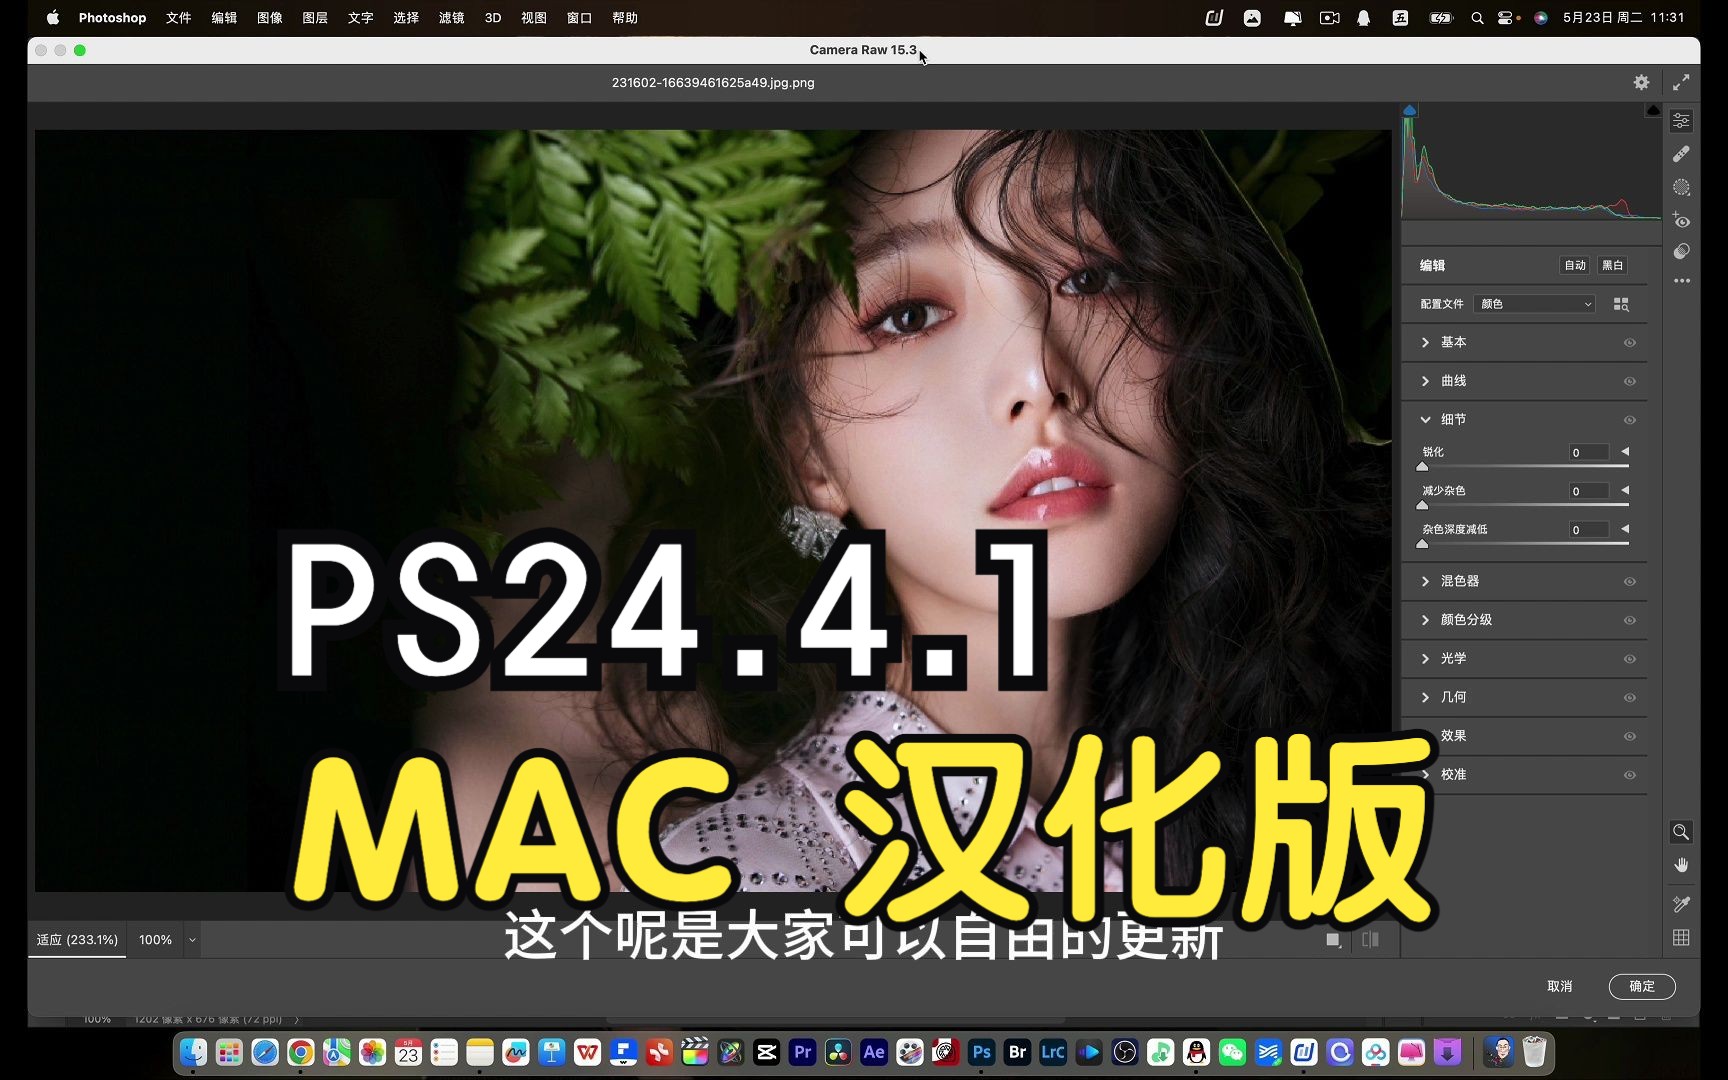Toggle visibility of 混色器 panel edits

1629,582
